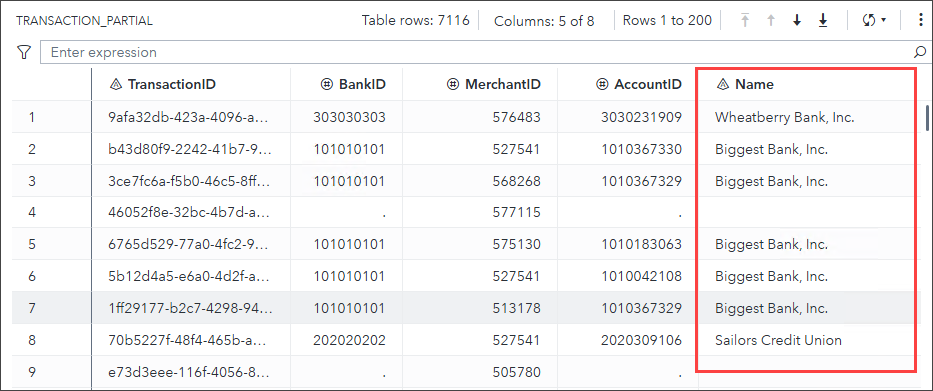Screen dimensions: 933x391
Task: Select row number 4
Action: point(32,212)
